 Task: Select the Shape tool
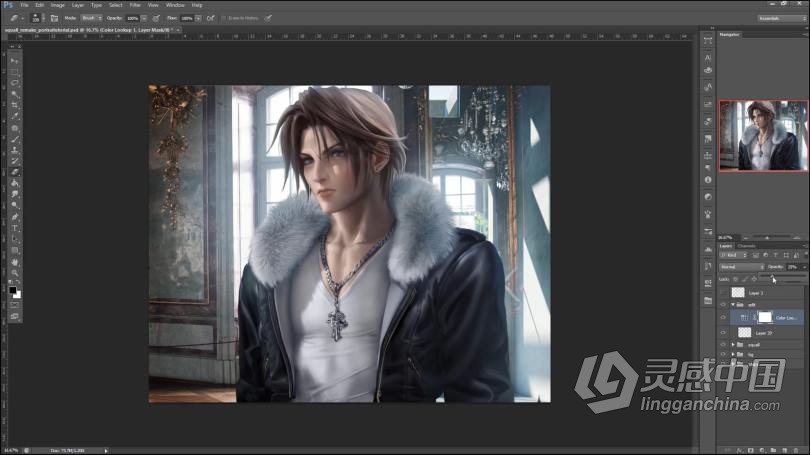[x=14, y=250]
